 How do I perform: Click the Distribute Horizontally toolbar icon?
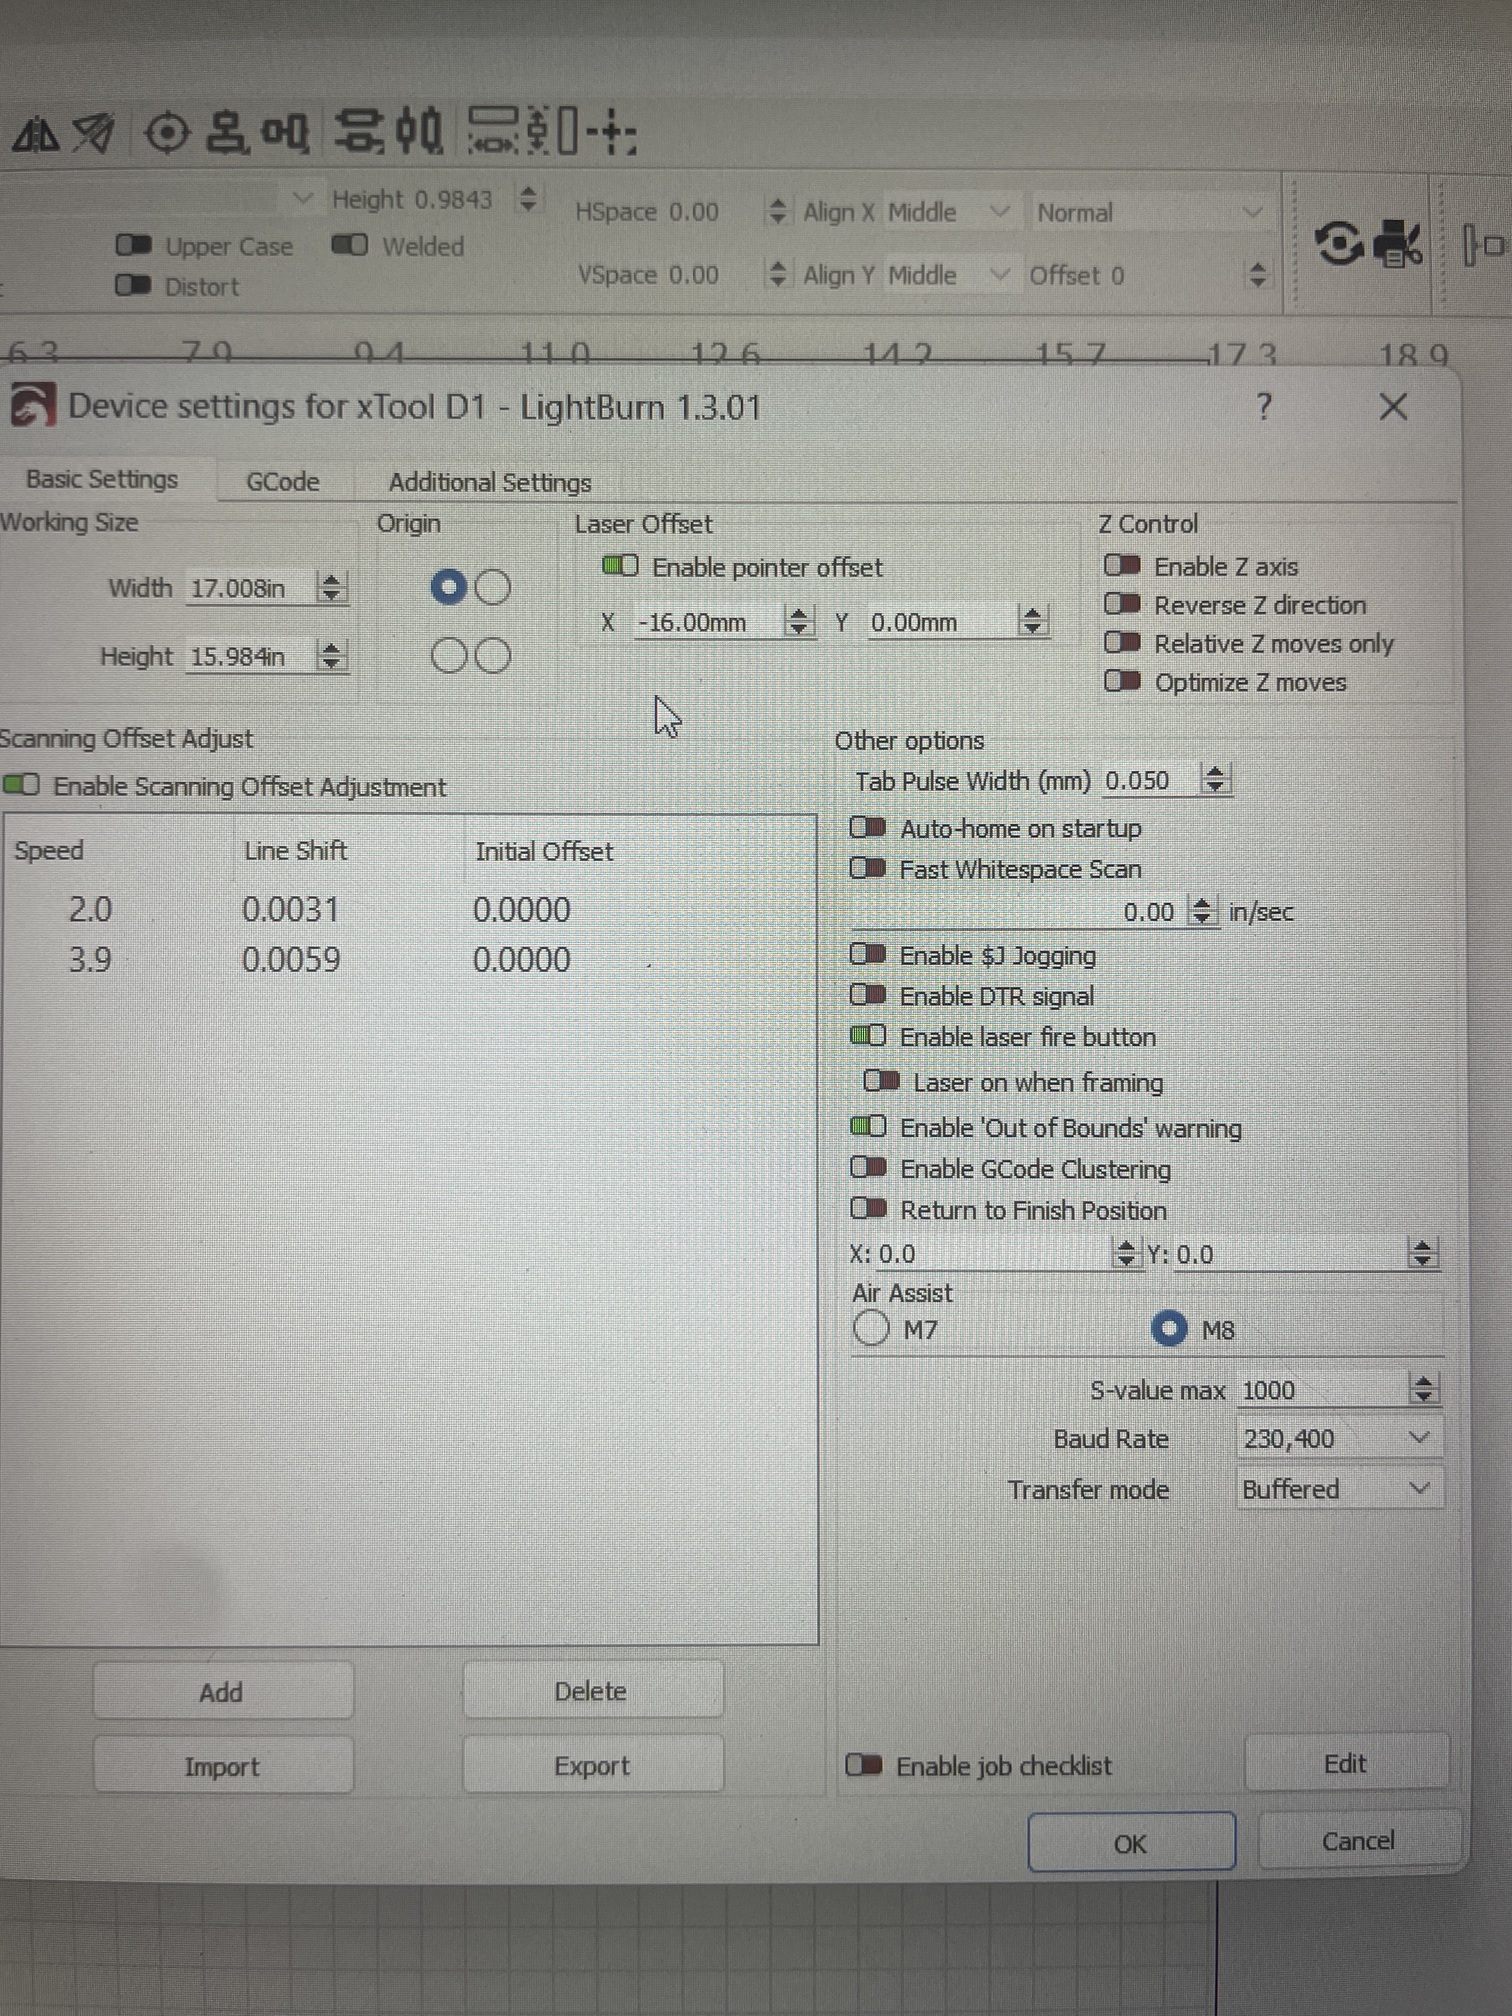pos(419,131)
